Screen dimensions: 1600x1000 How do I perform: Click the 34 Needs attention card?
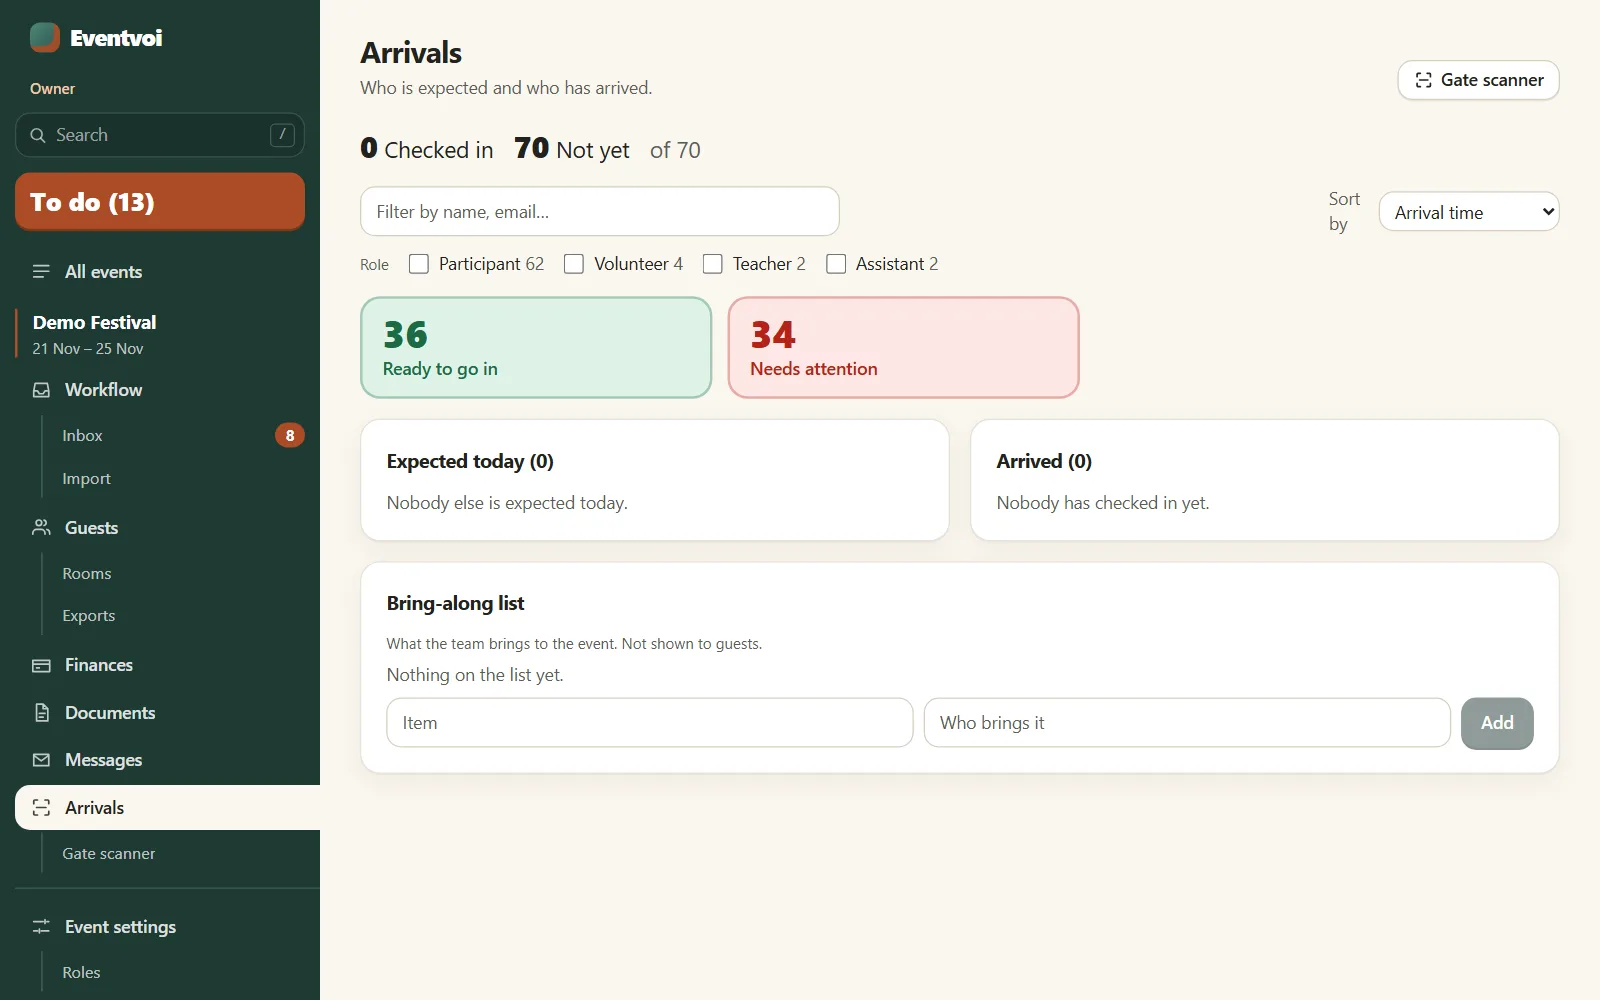click(x=904, y=347)
